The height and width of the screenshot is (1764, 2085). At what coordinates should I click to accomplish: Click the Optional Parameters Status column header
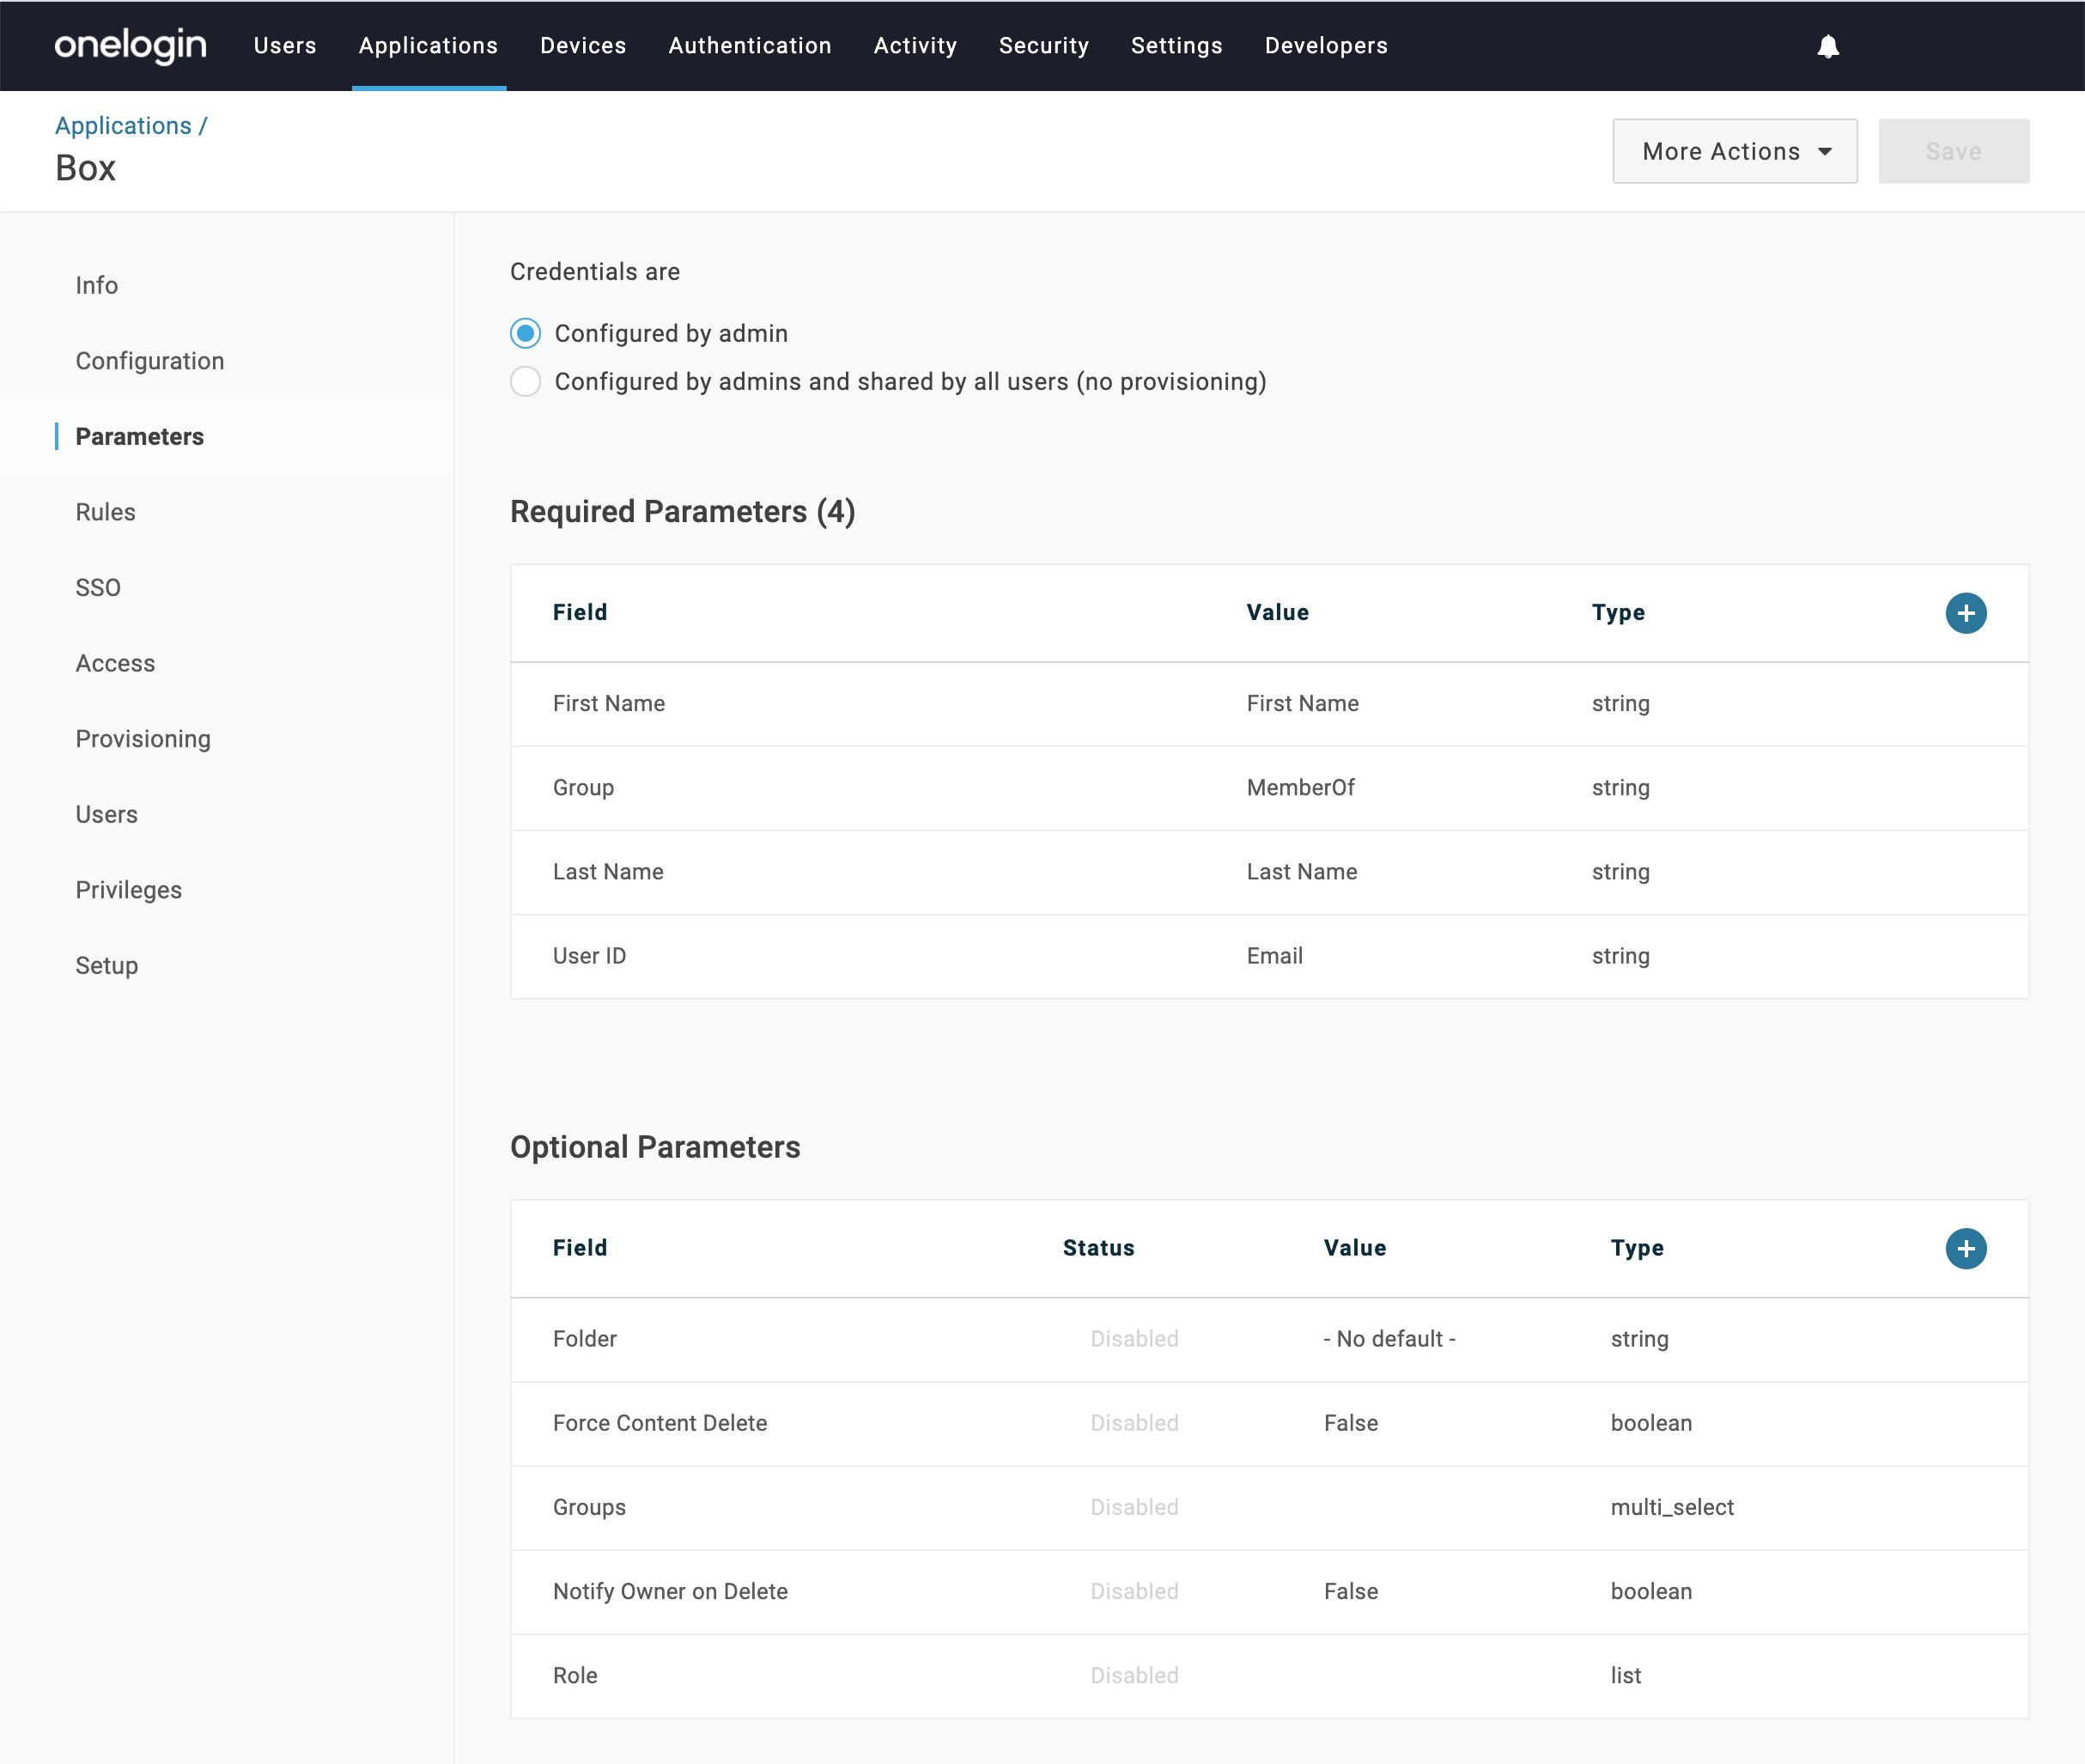(1098, 1248)
